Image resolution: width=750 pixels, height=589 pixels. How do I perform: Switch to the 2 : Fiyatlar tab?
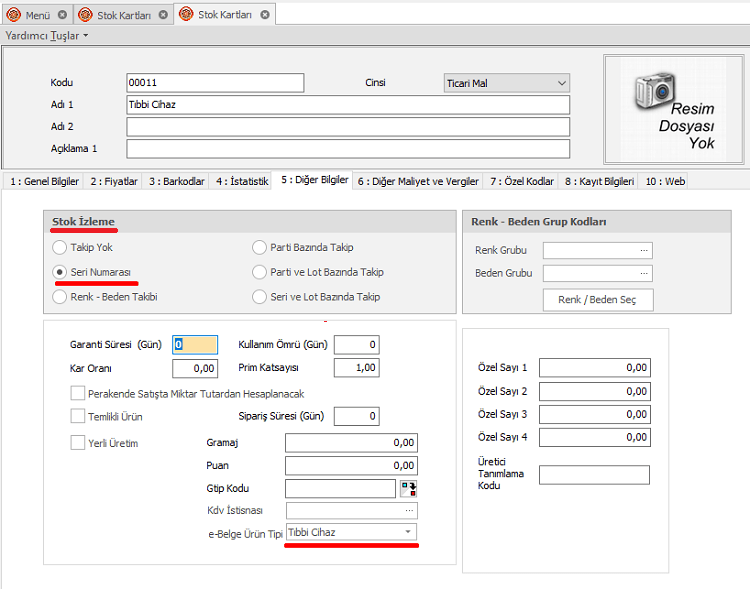(114, 181)
